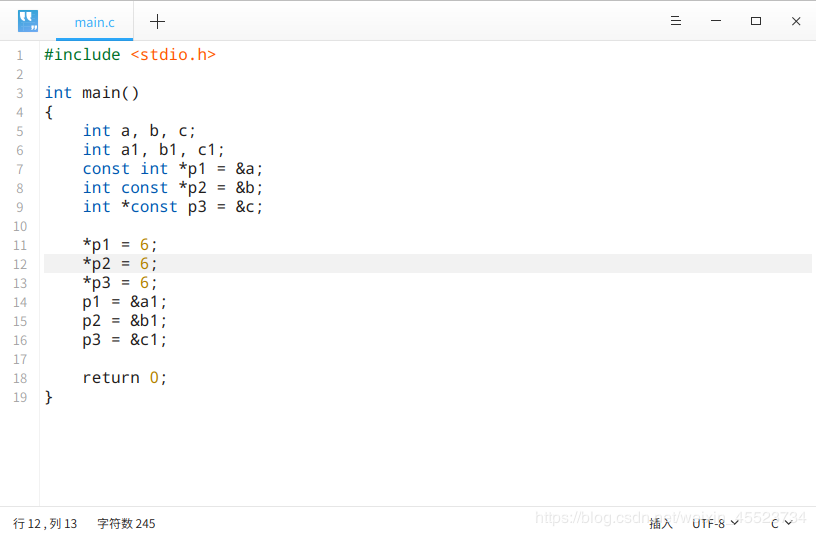The image size is (816, 536).
Task: Click the p3 = &c1; line
Action: (124, 340)
